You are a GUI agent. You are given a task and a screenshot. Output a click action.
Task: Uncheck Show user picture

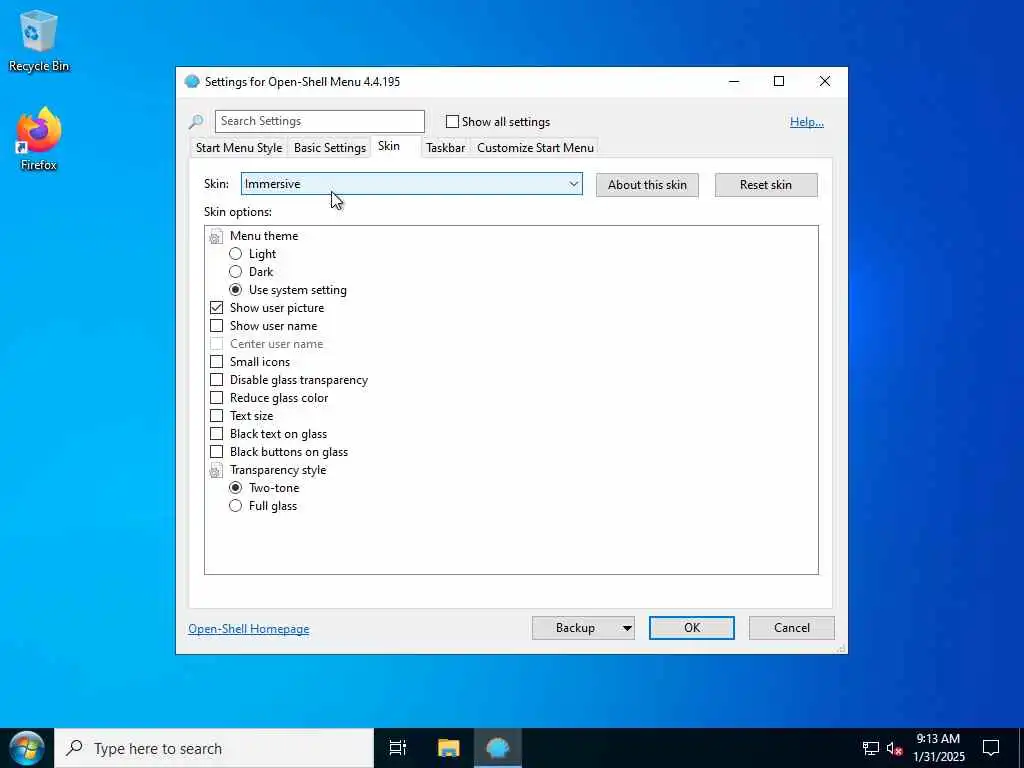(216, 308)
